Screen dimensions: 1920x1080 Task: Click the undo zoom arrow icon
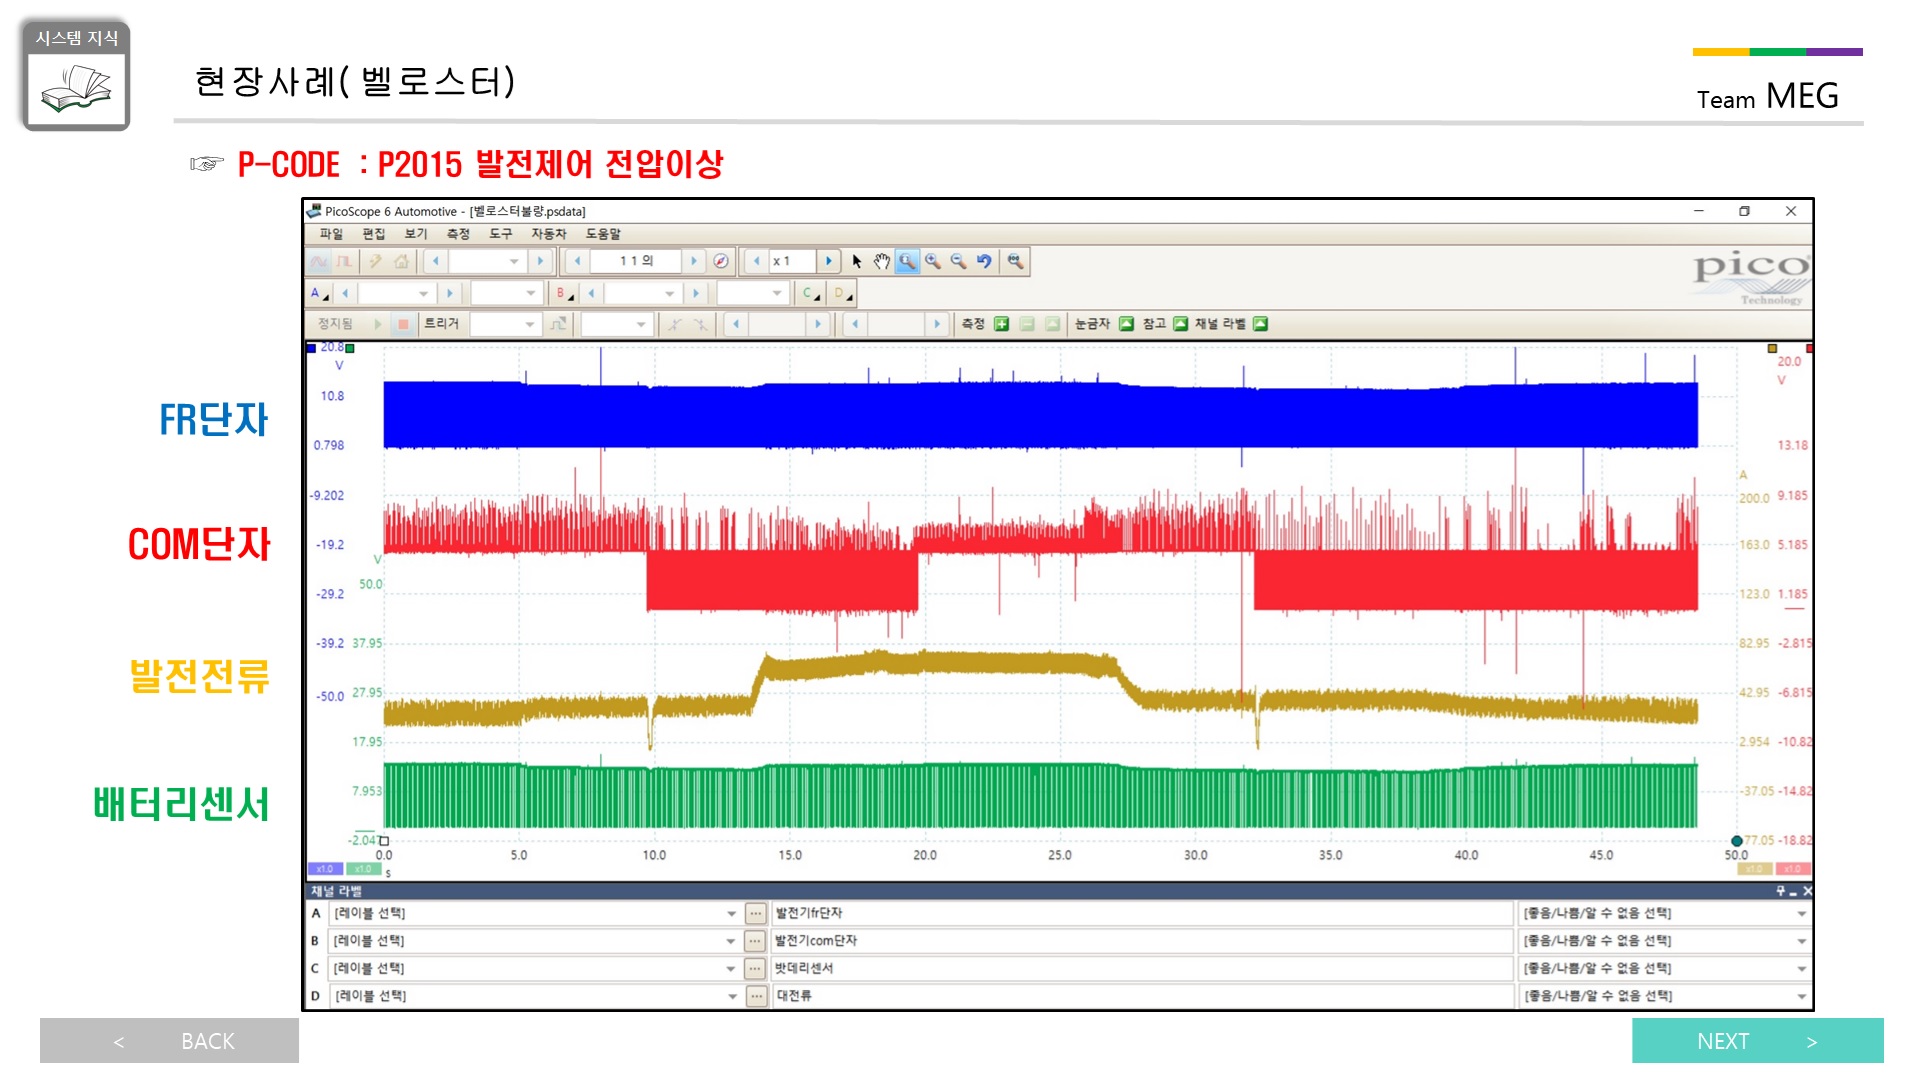click(x=985, y=261)
